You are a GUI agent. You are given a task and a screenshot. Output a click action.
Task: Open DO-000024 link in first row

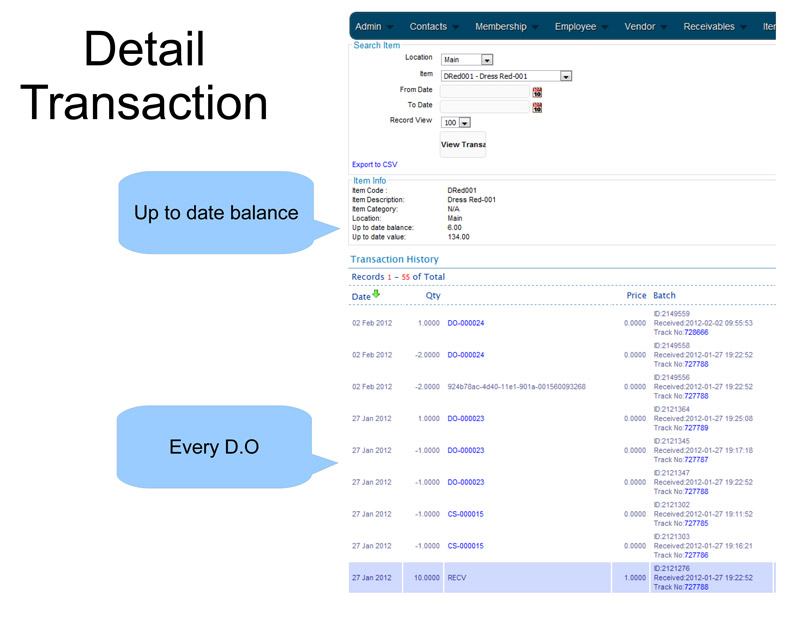click(465, 323)
